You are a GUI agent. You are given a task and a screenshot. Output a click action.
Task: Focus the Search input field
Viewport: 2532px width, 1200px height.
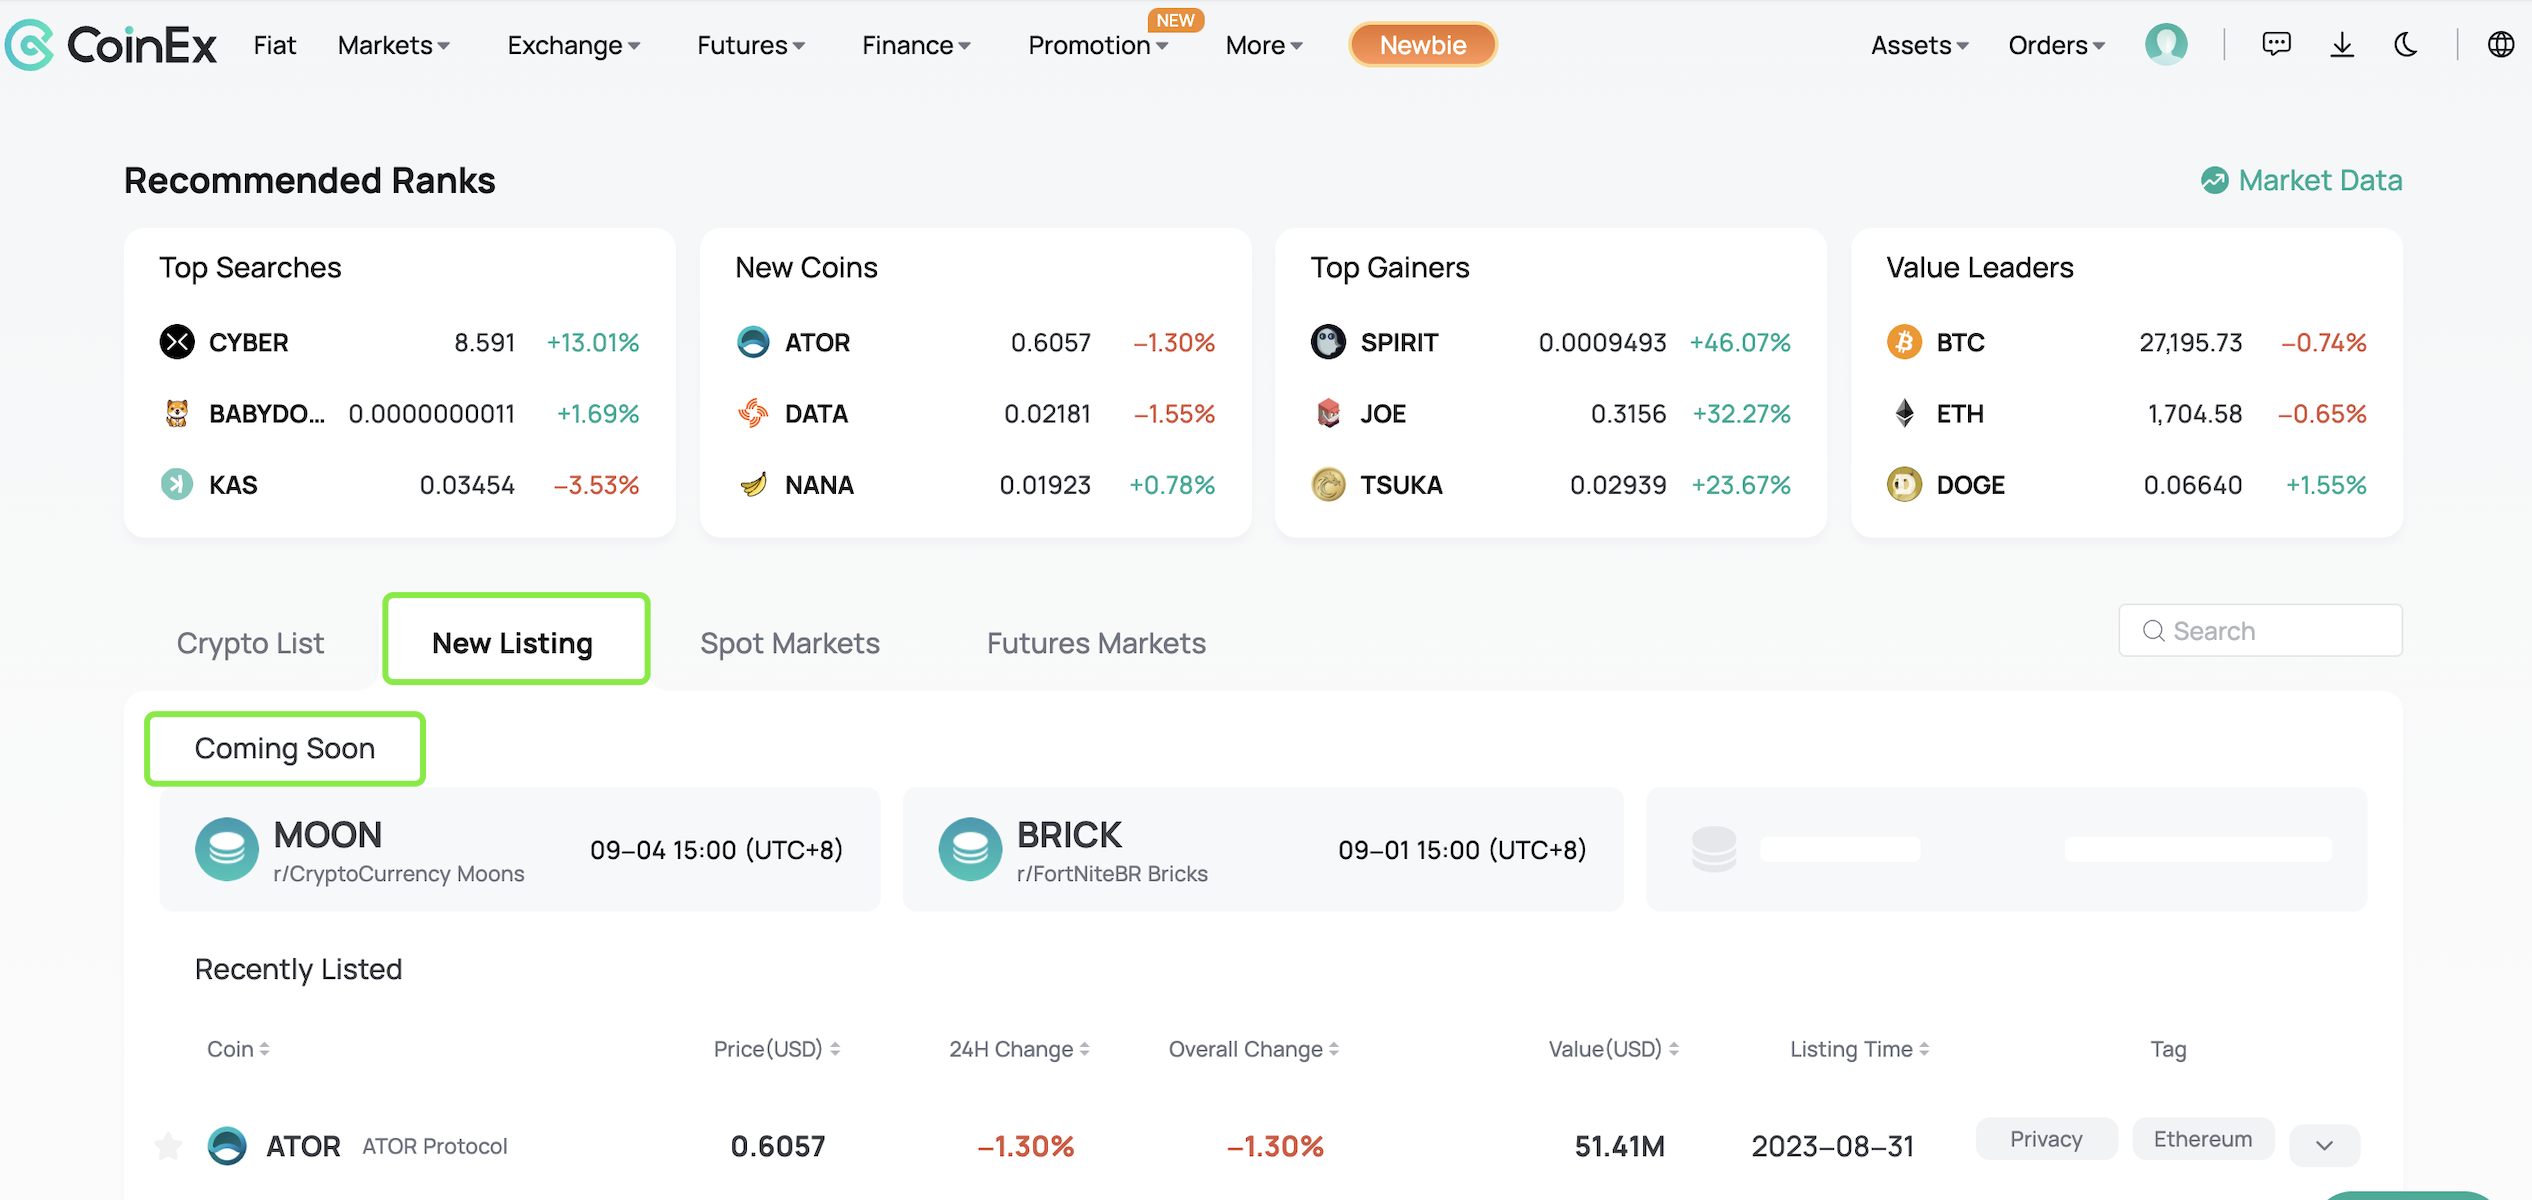coord(2260,631)
